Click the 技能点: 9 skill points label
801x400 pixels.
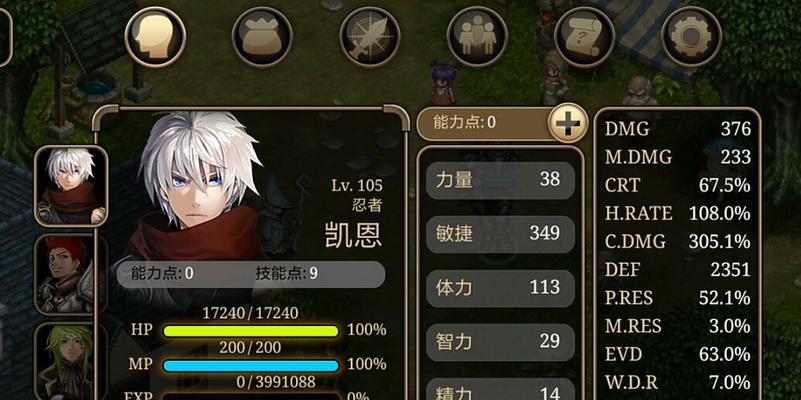pos(287,274)
